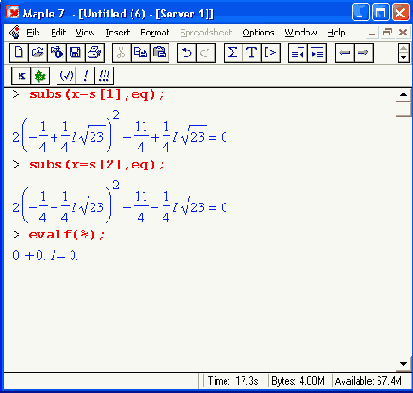Print the worksheet using the printer icon
The image size is (413, 393).
click(x=95, y=53)
